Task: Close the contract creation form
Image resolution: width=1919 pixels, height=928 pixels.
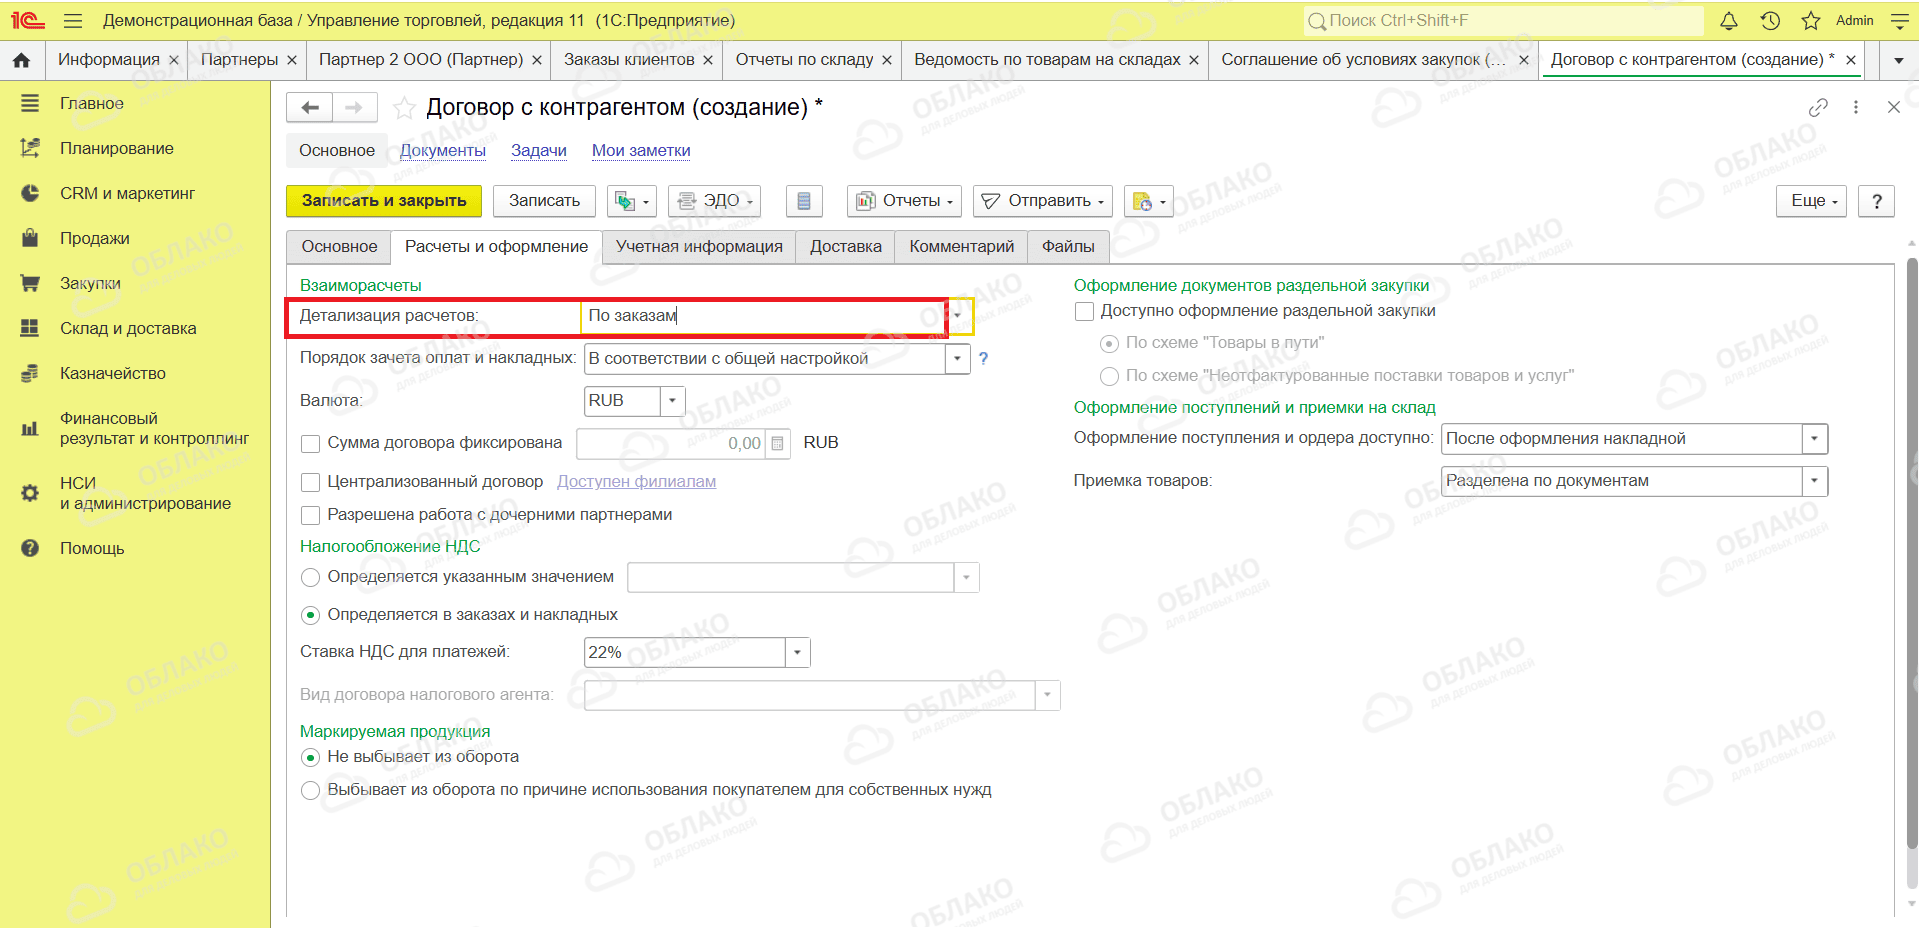Action: point(1893,107)
